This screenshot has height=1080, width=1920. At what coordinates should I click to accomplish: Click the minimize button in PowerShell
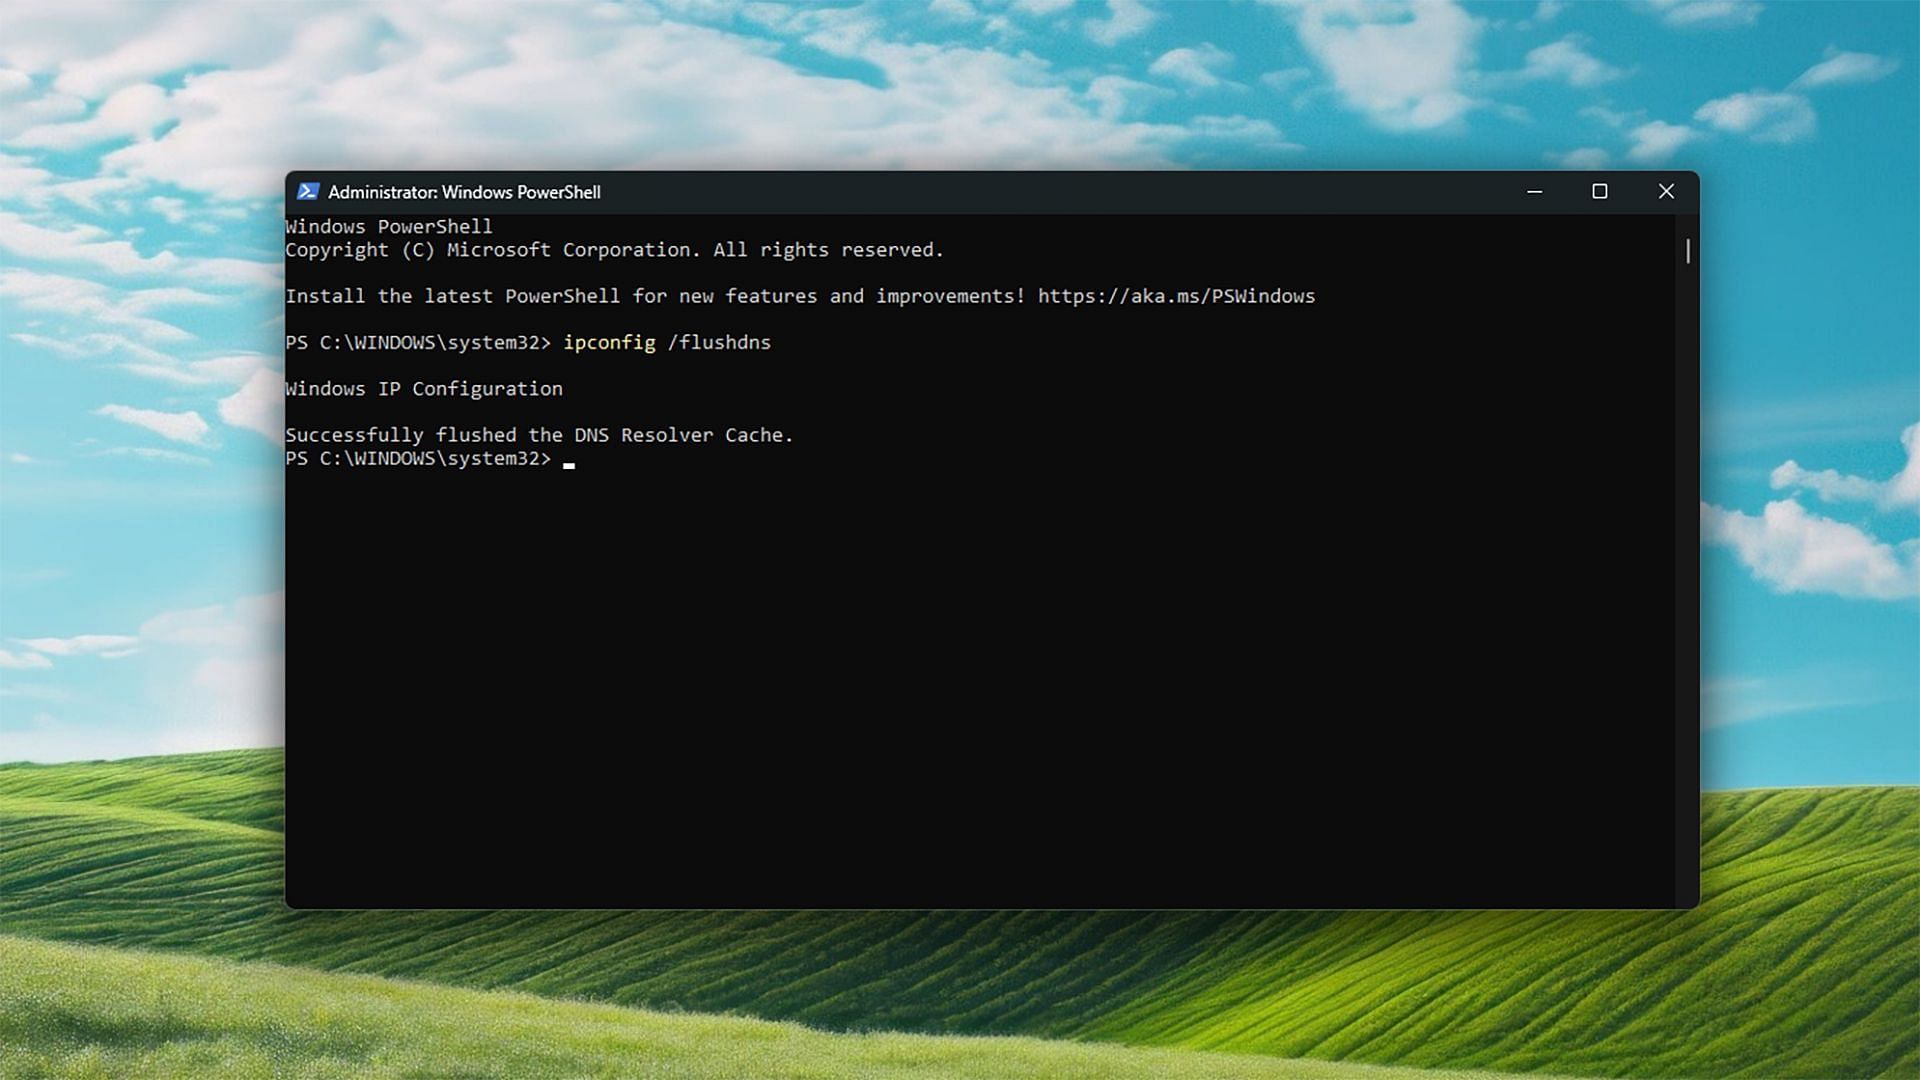(1534, 191)
